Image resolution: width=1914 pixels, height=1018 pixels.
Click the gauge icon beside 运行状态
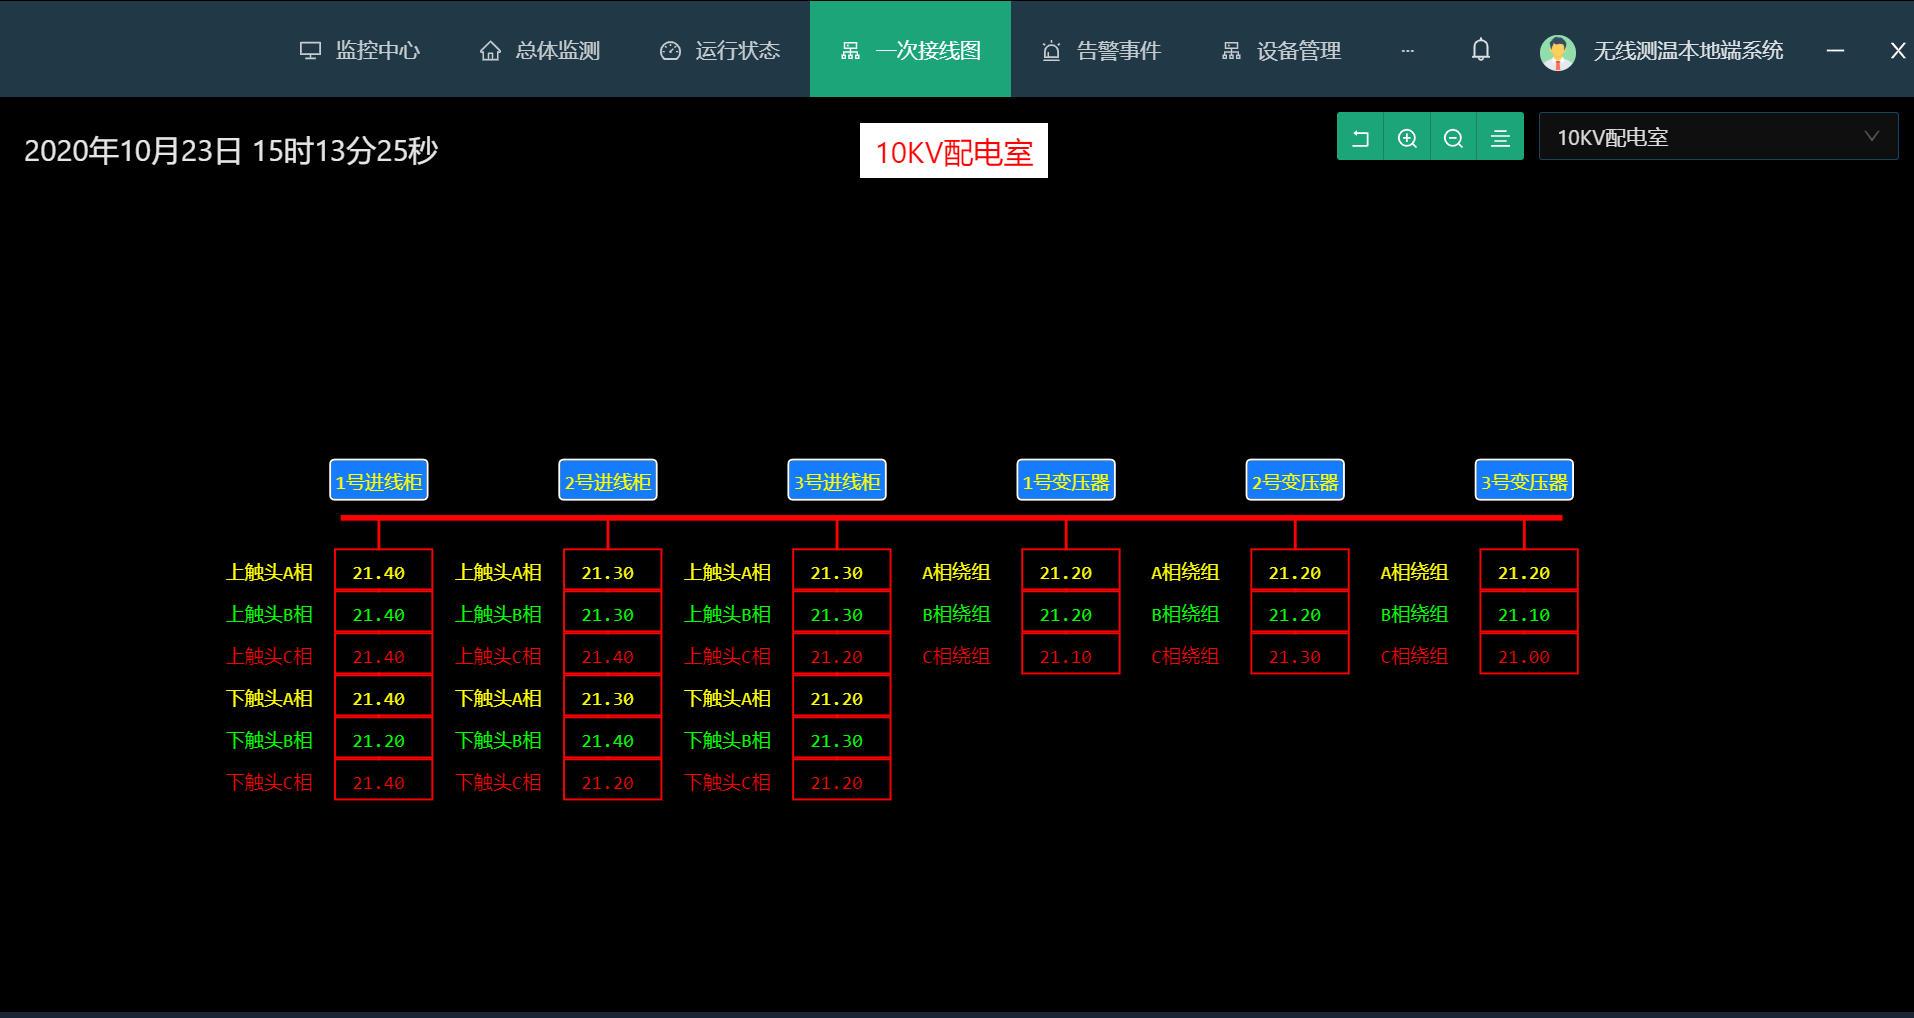pyautogui.click(x=669, y=50)
